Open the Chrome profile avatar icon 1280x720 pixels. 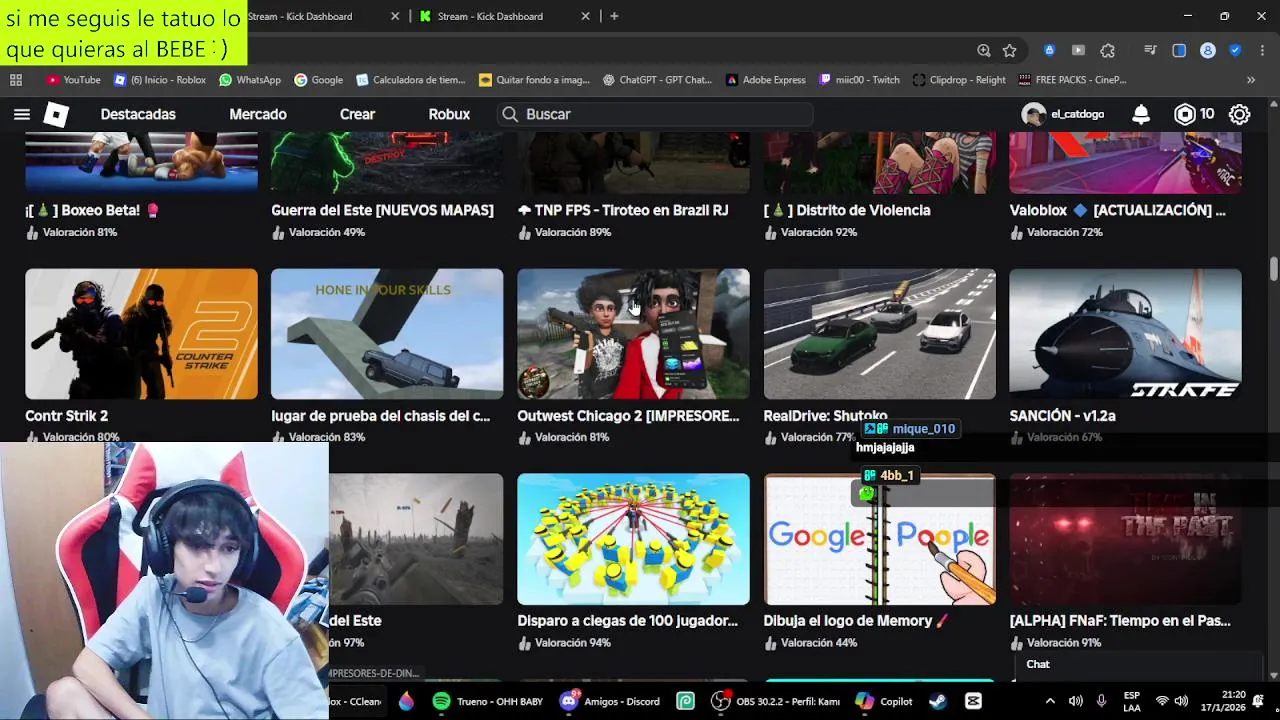click(1208, 50)
